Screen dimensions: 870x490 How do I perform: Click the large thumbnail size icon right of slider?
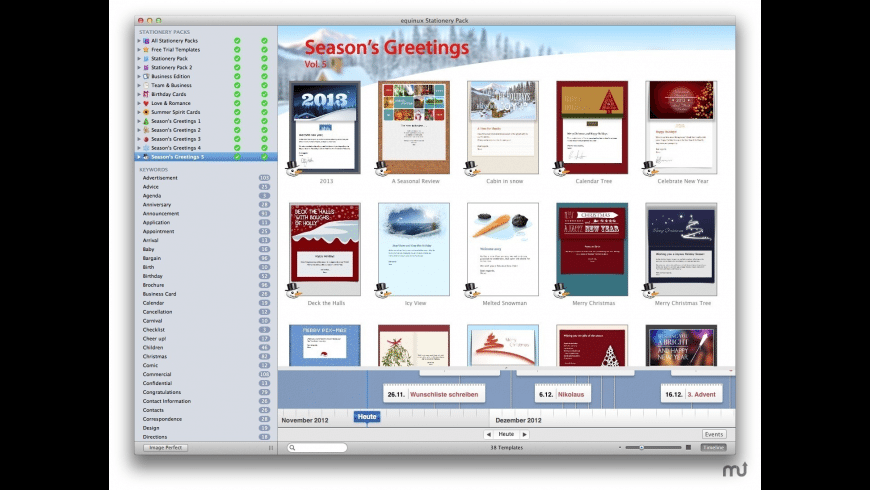coord(689,447)
